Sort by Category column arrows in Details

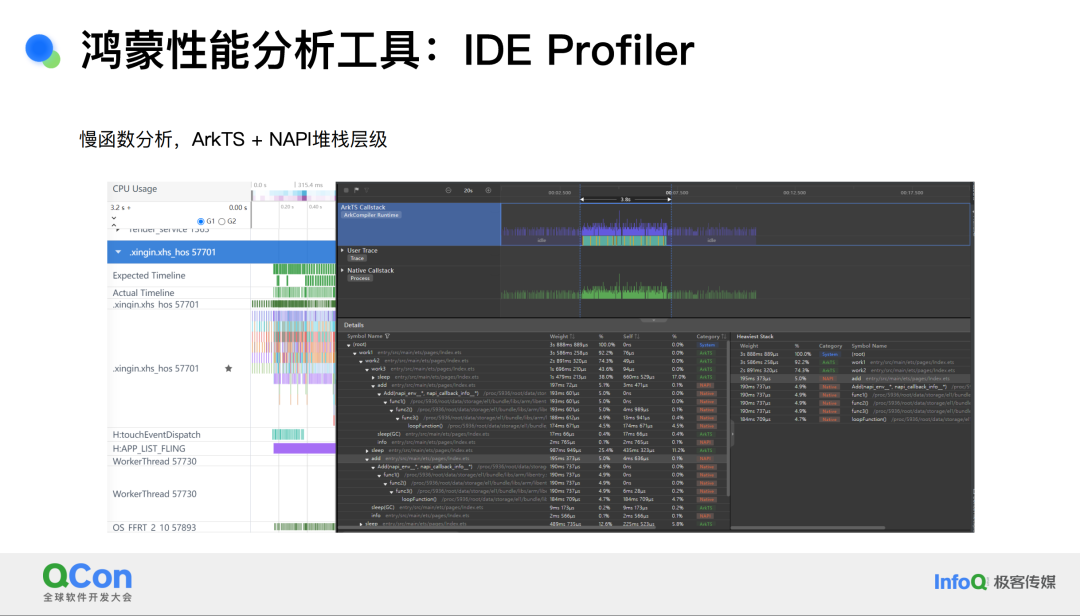(x=723, y=336)
